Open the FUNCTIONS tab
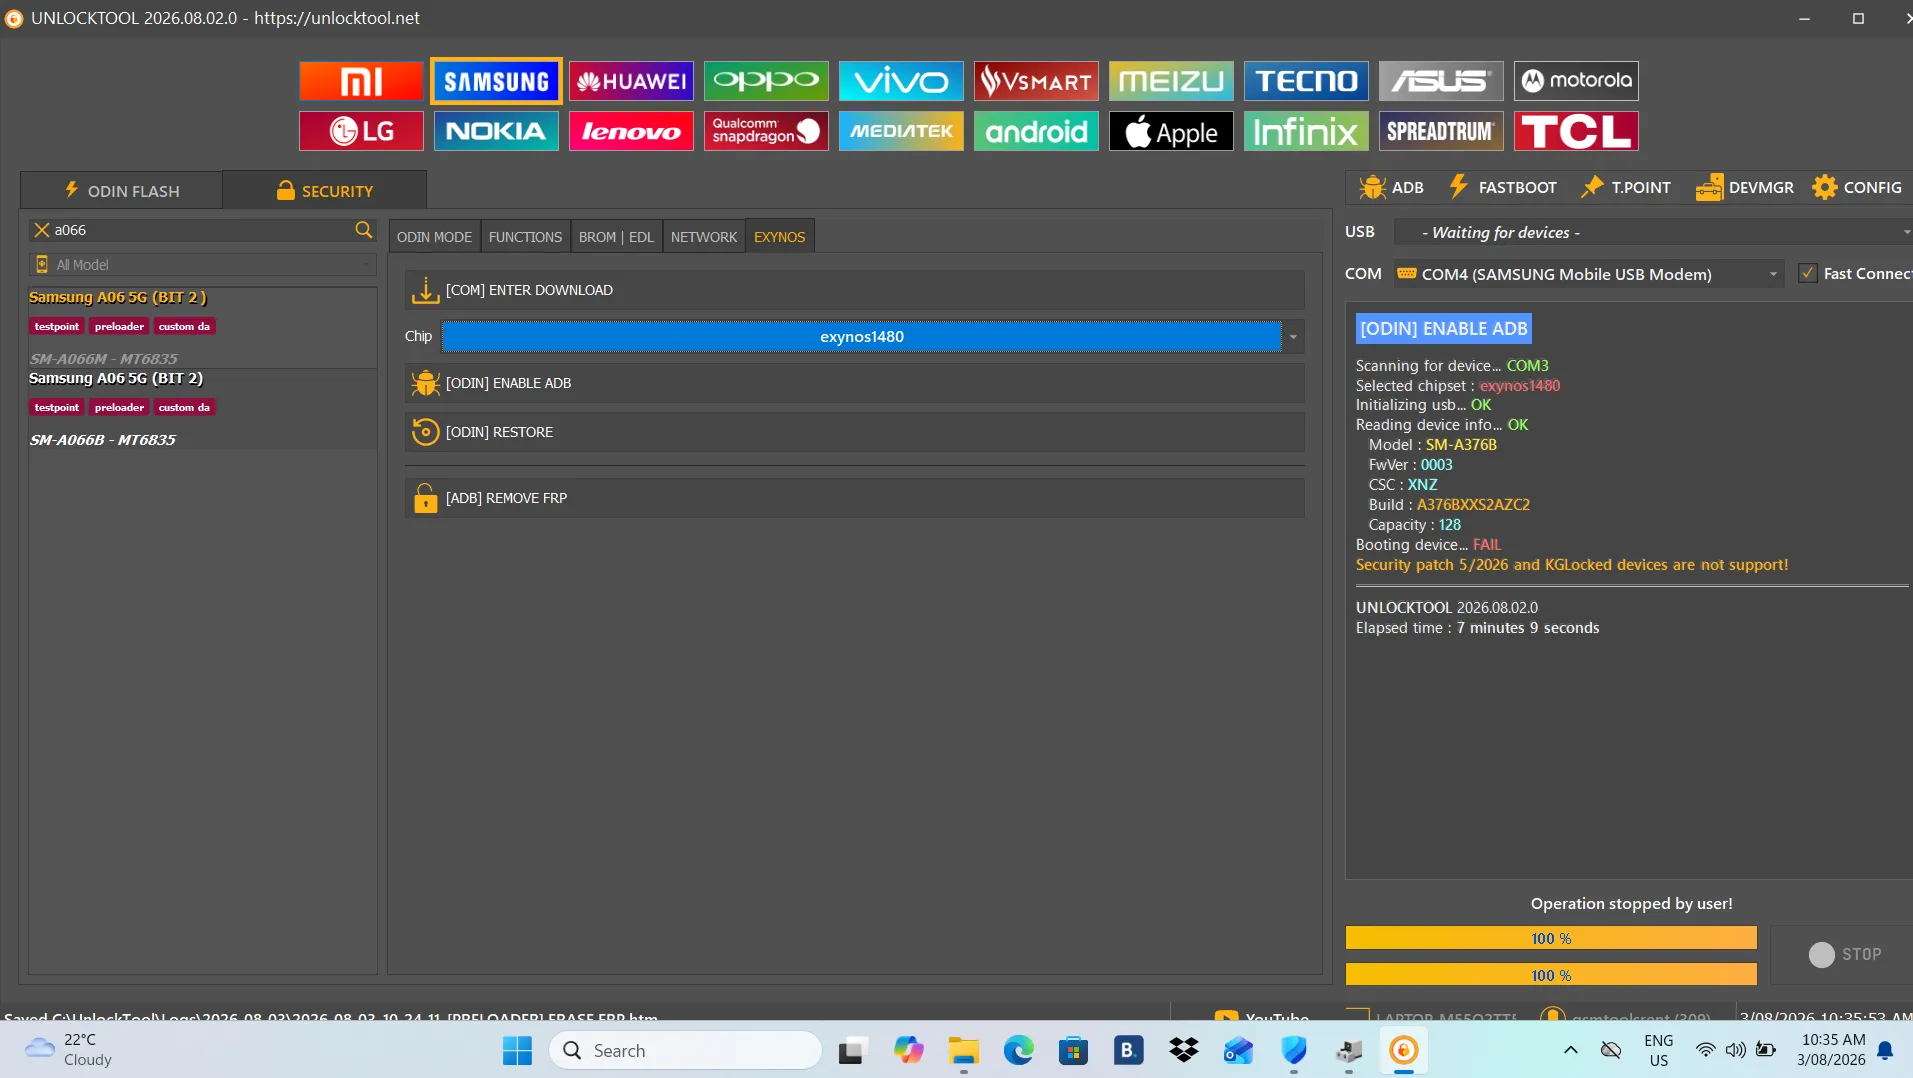Viewport: 1913px width, 1078px height. [525, 237]
